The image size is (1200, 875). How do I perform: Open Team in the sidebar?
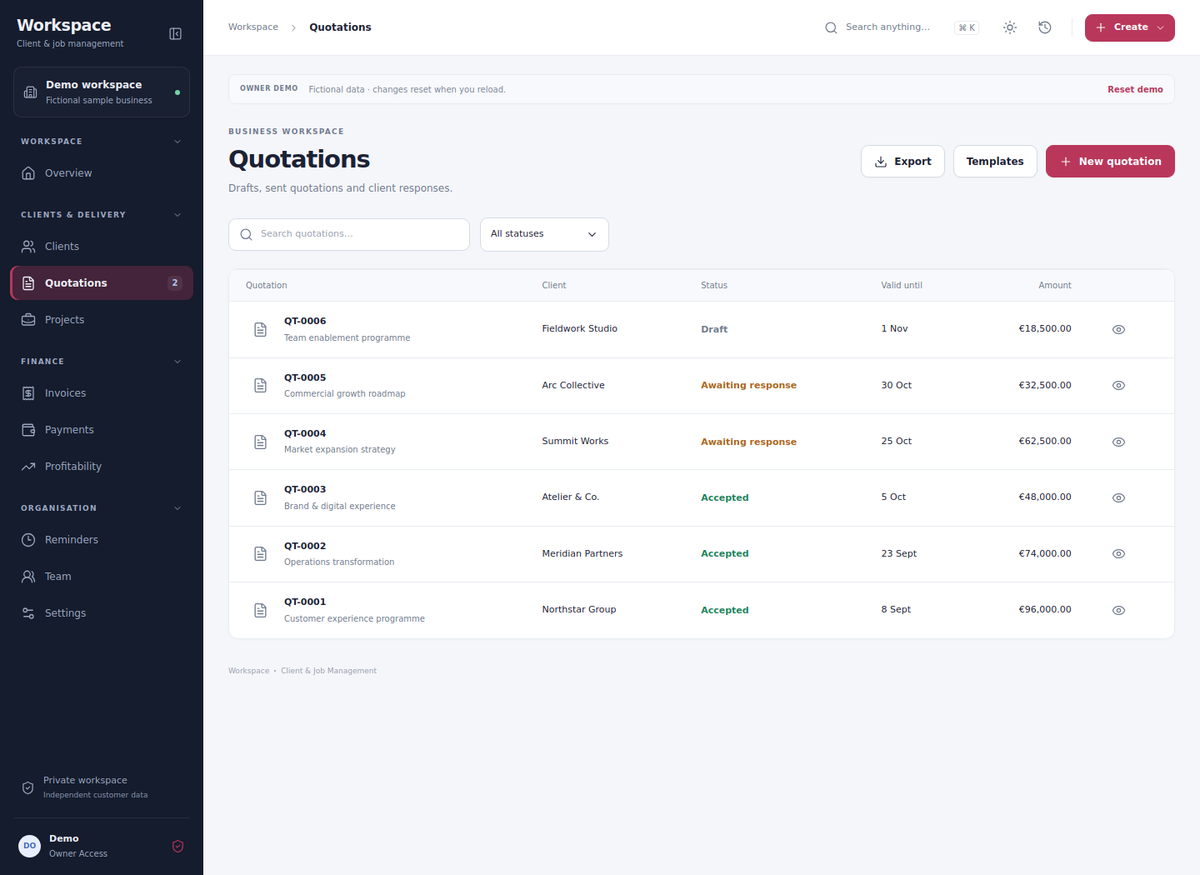click(x=101, y=576)
